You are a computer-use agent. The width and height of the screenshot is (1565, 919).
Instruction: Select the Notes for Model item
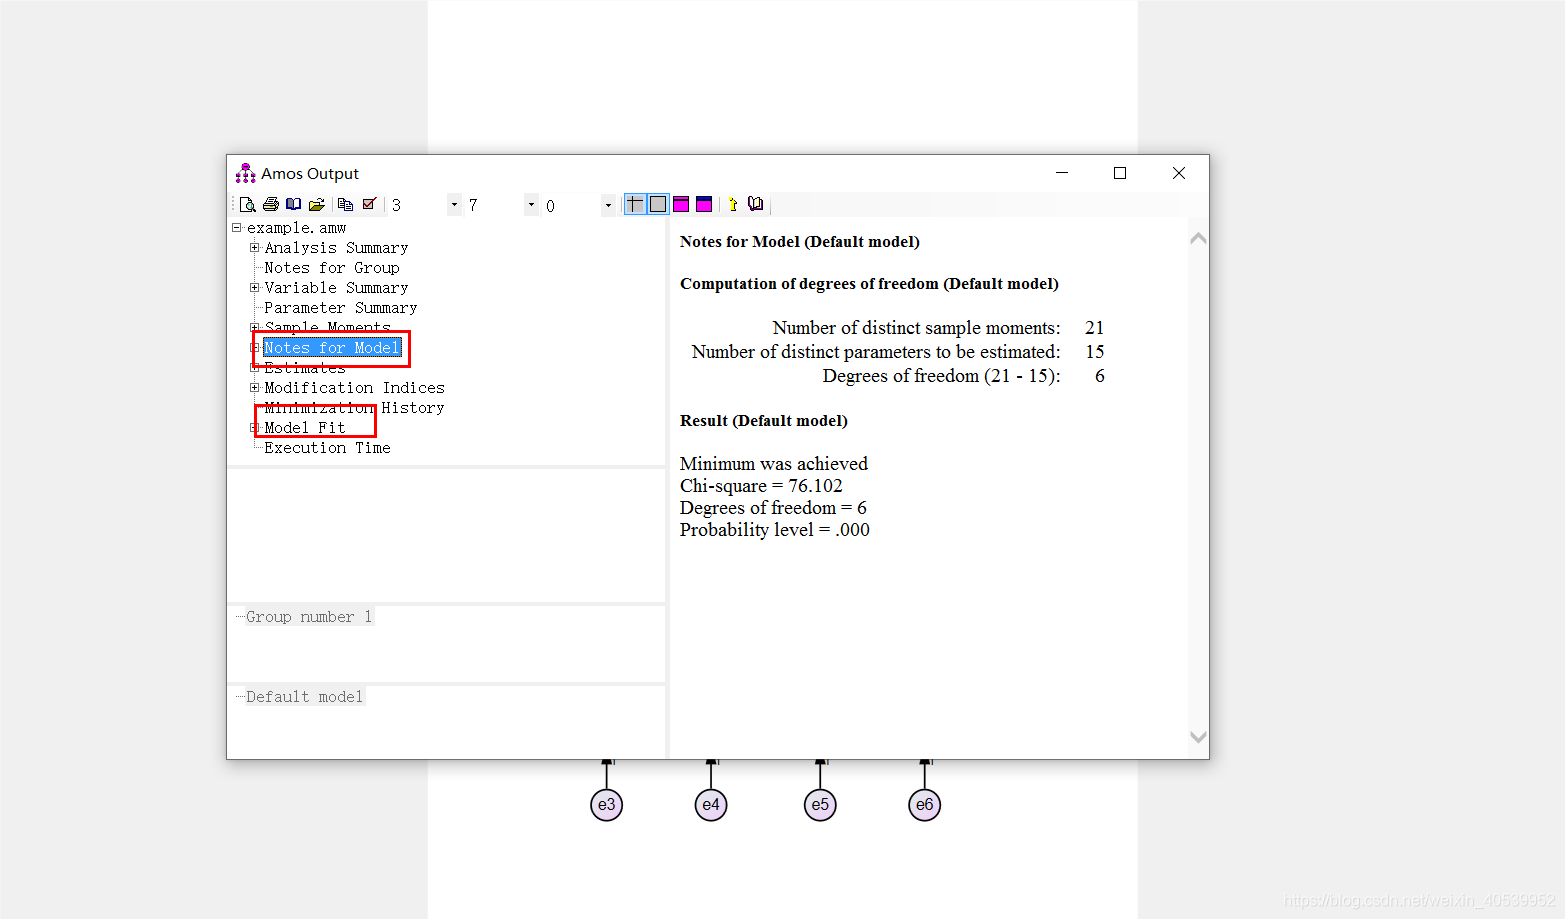(332, 348)
